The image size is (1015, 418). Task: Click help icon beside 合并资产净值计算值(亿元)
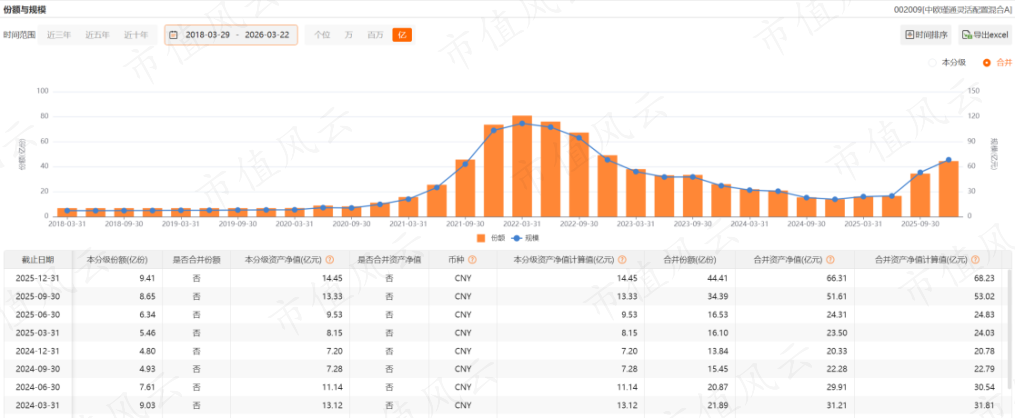(974, 259)
